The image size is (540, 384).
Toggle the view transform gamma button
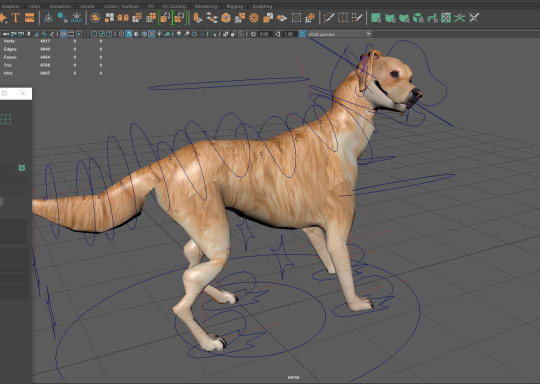pyautogui.click(x=302, y=34)
